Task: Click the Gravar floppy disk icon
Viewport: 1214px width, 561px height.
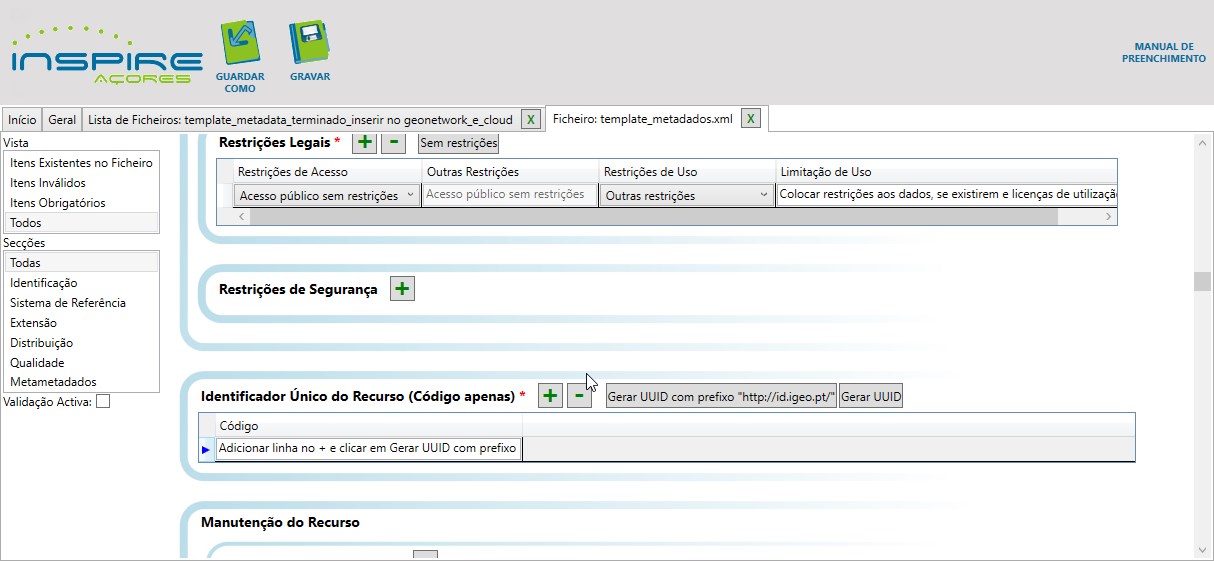Action: pyautogui.click(x=309, y=45)
